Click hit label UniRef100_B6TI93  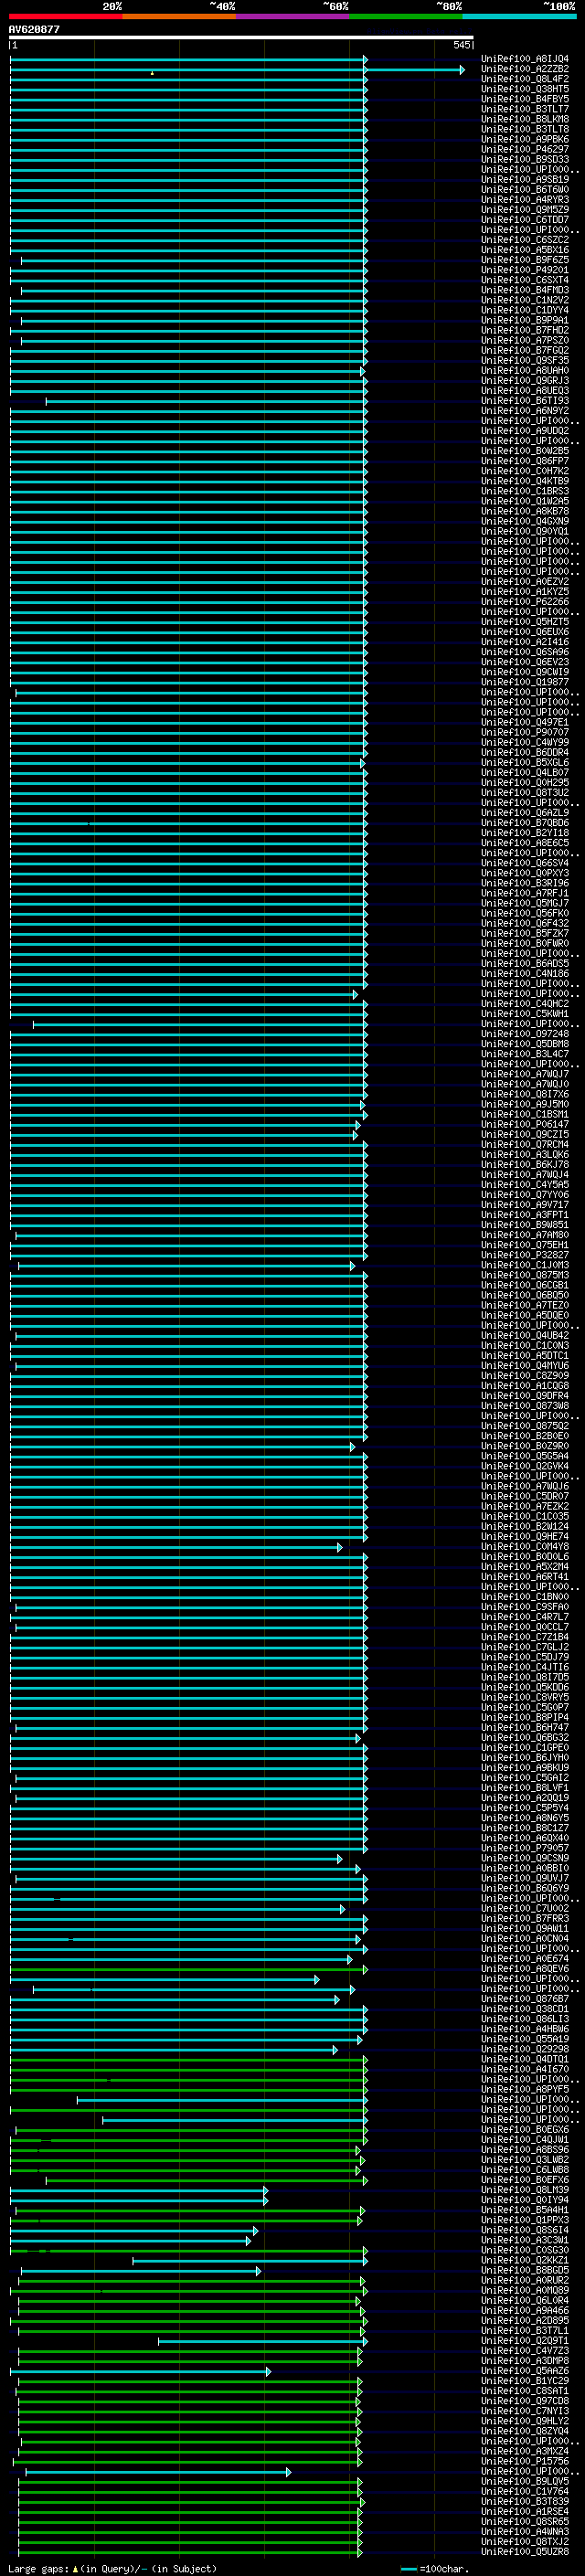tap(525, 400)
